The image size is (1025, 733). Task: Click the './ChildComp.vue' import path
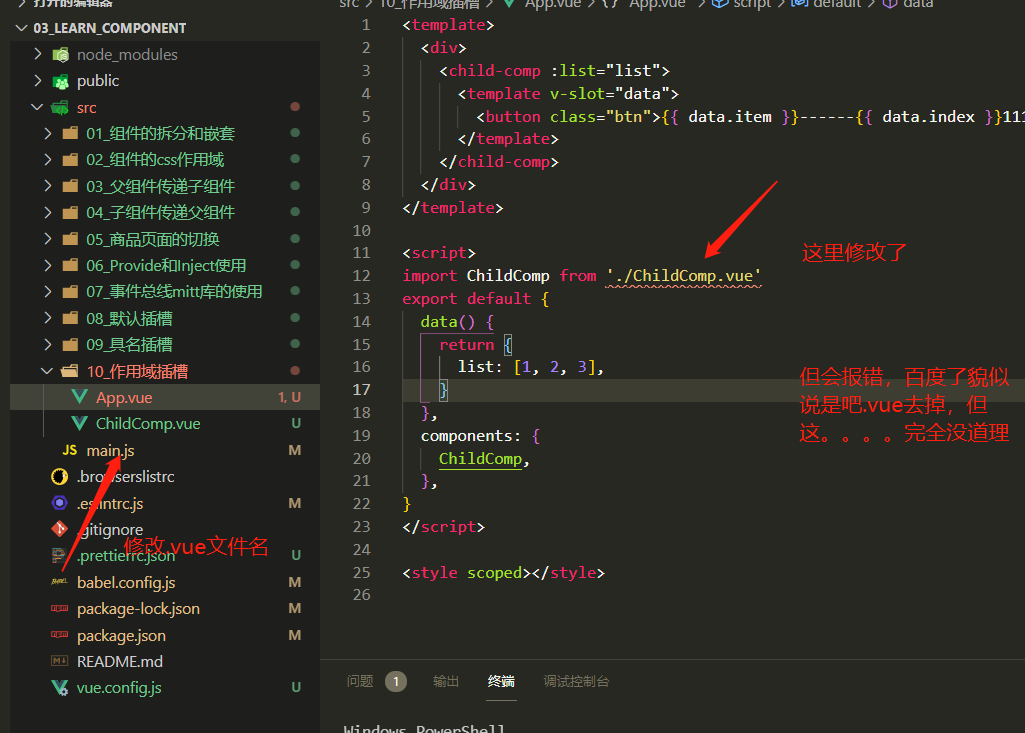683,275
